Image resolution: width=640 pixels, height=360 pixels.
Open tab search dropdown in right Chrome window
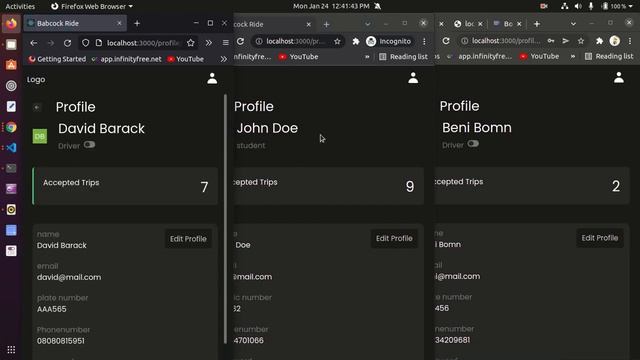[573, 24]
